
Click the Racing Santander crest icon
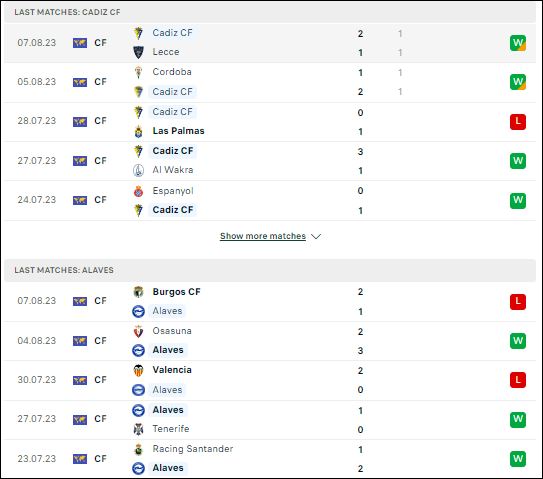tap(138, 449)
